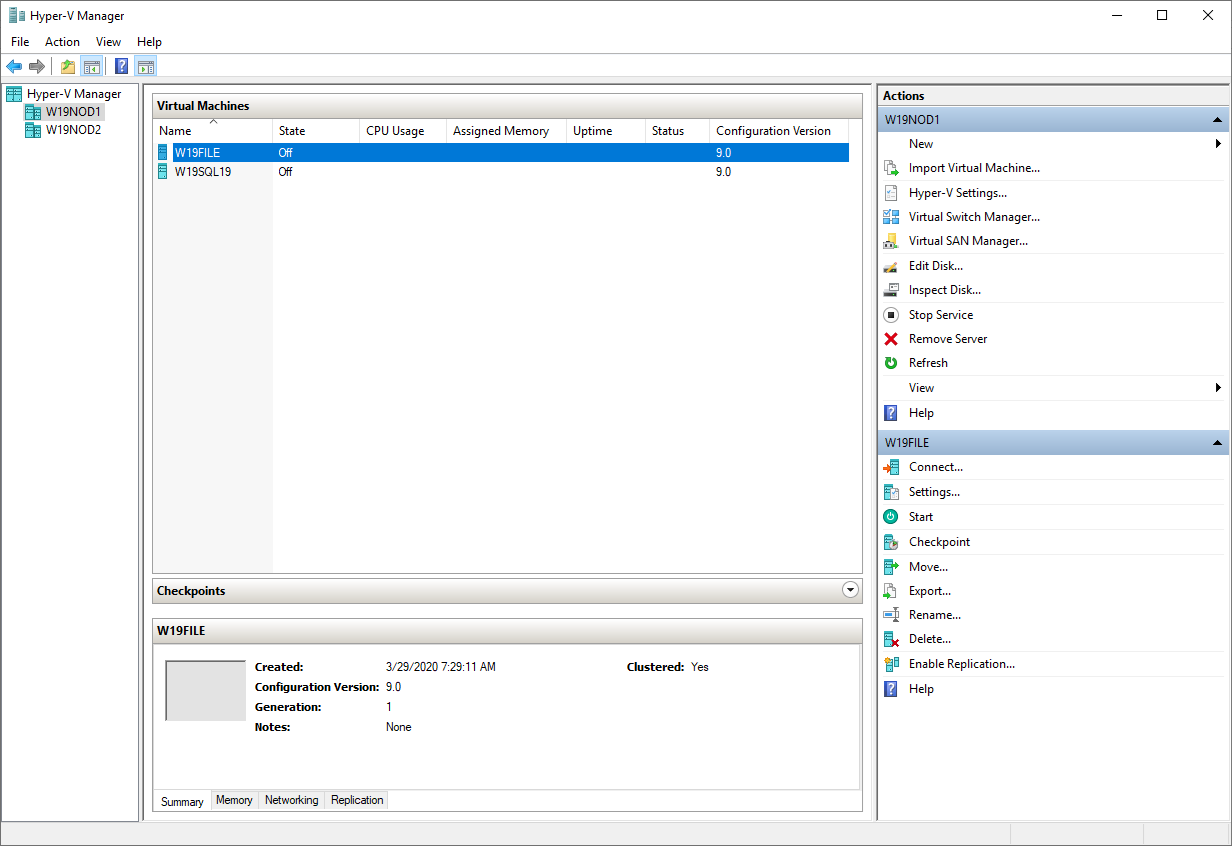Click the Forward arrow toolbar icon
Screen dimensions: 1232x846
37,66
